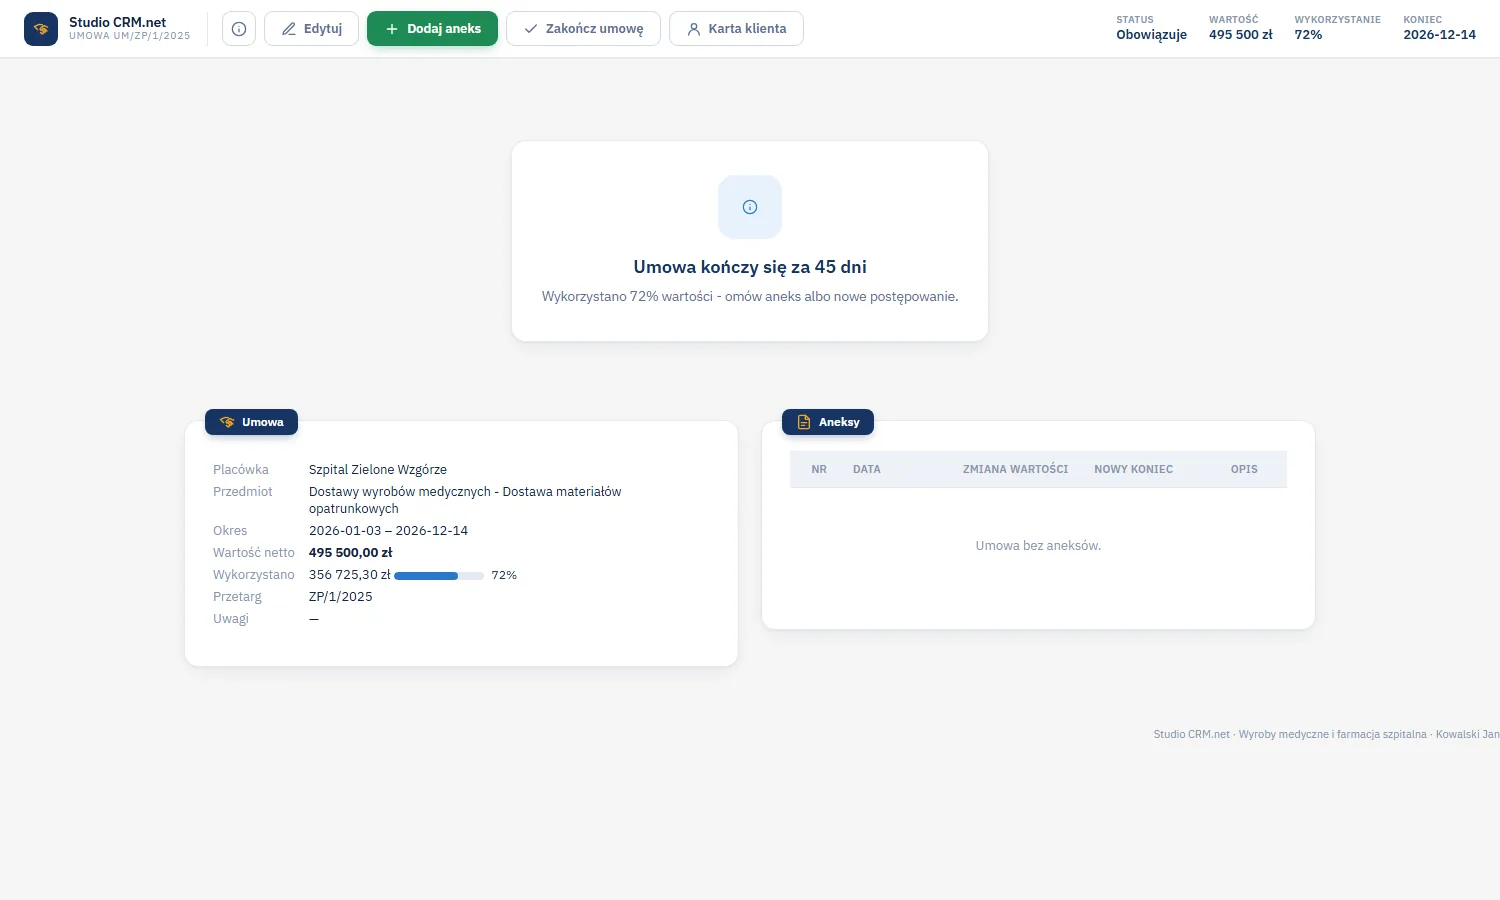Open the info icon button in toolbar
The width and height of the screenshot is (1500, 900).
pos(239,29)
